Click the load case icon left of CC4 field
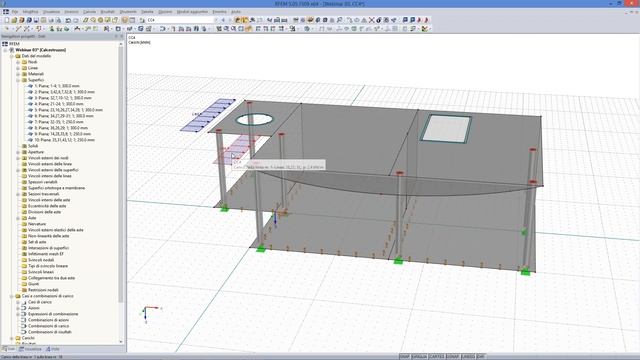 pos(142,20)
